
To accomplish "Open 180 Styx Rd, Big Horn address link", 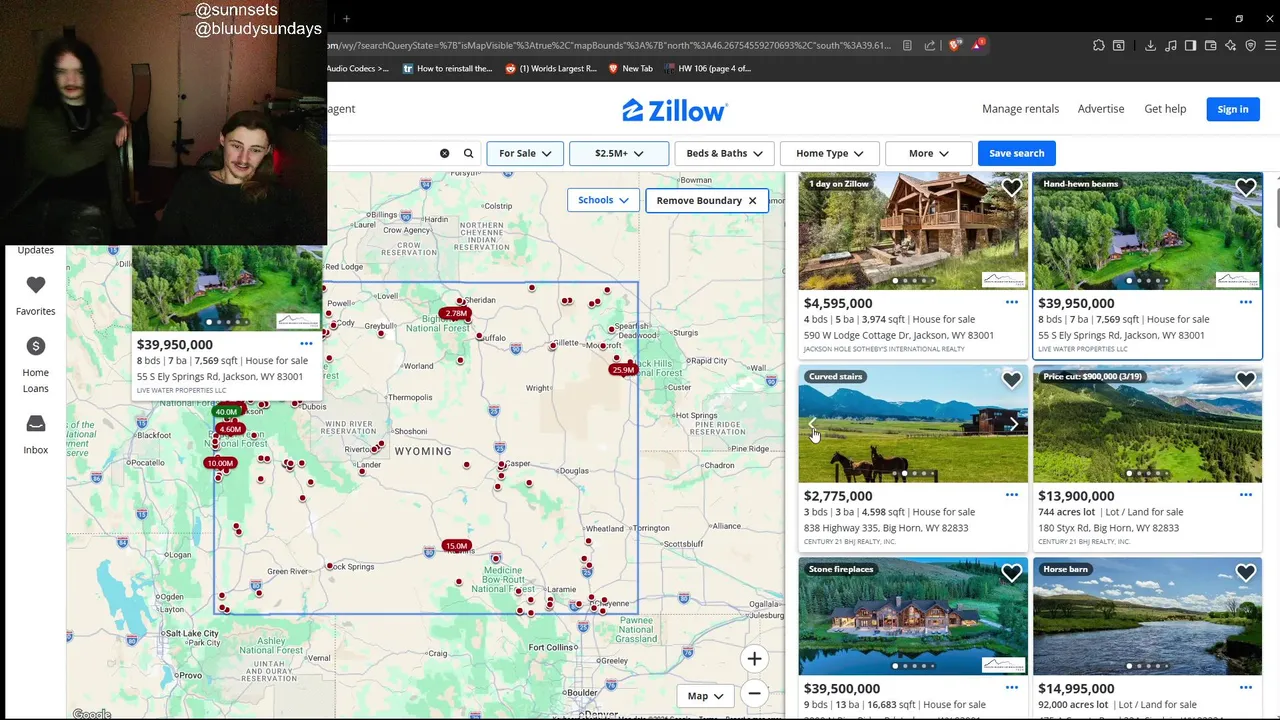I will click(x=1108, y=528).
